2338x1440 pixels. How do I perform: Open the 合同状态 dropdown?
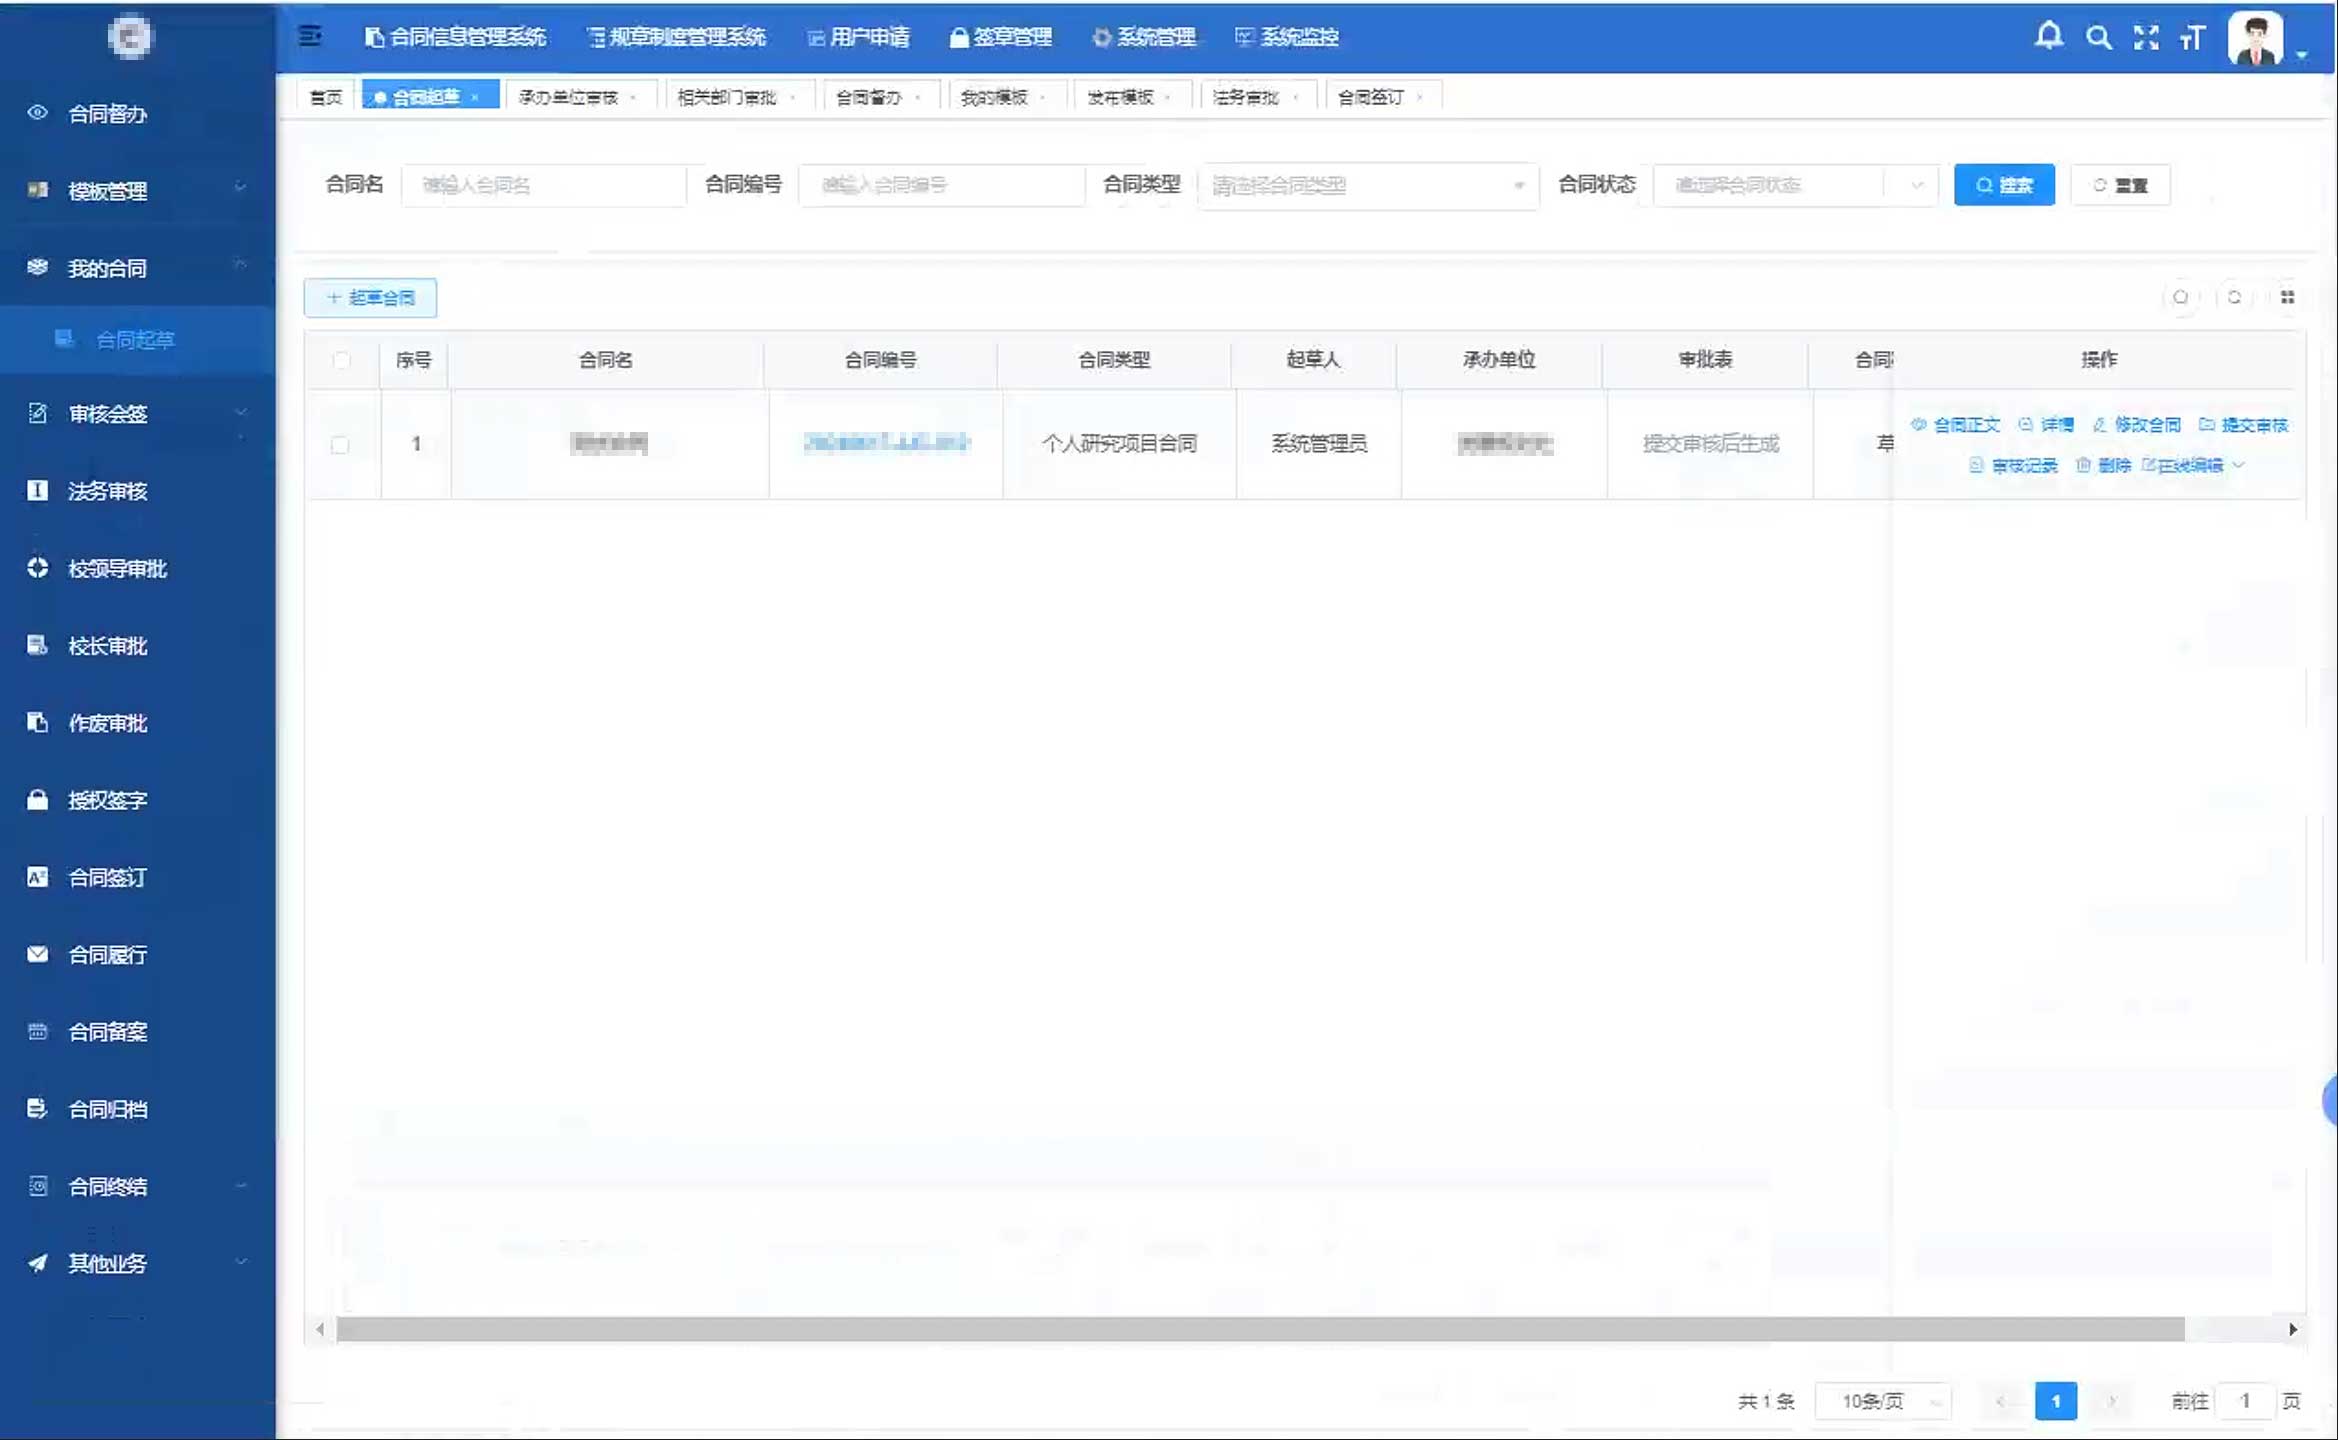point(1795,185)
